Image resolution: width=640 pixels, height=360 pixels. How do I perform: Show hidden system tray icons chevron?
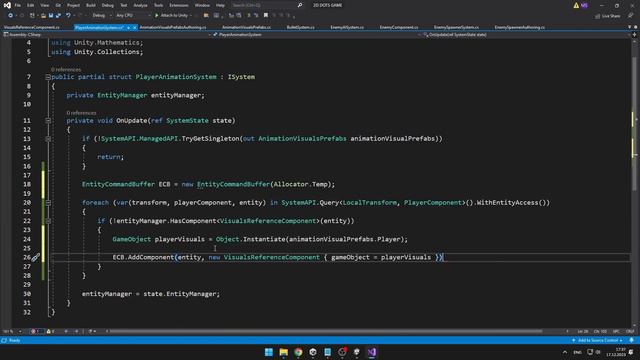coord(565,352)
